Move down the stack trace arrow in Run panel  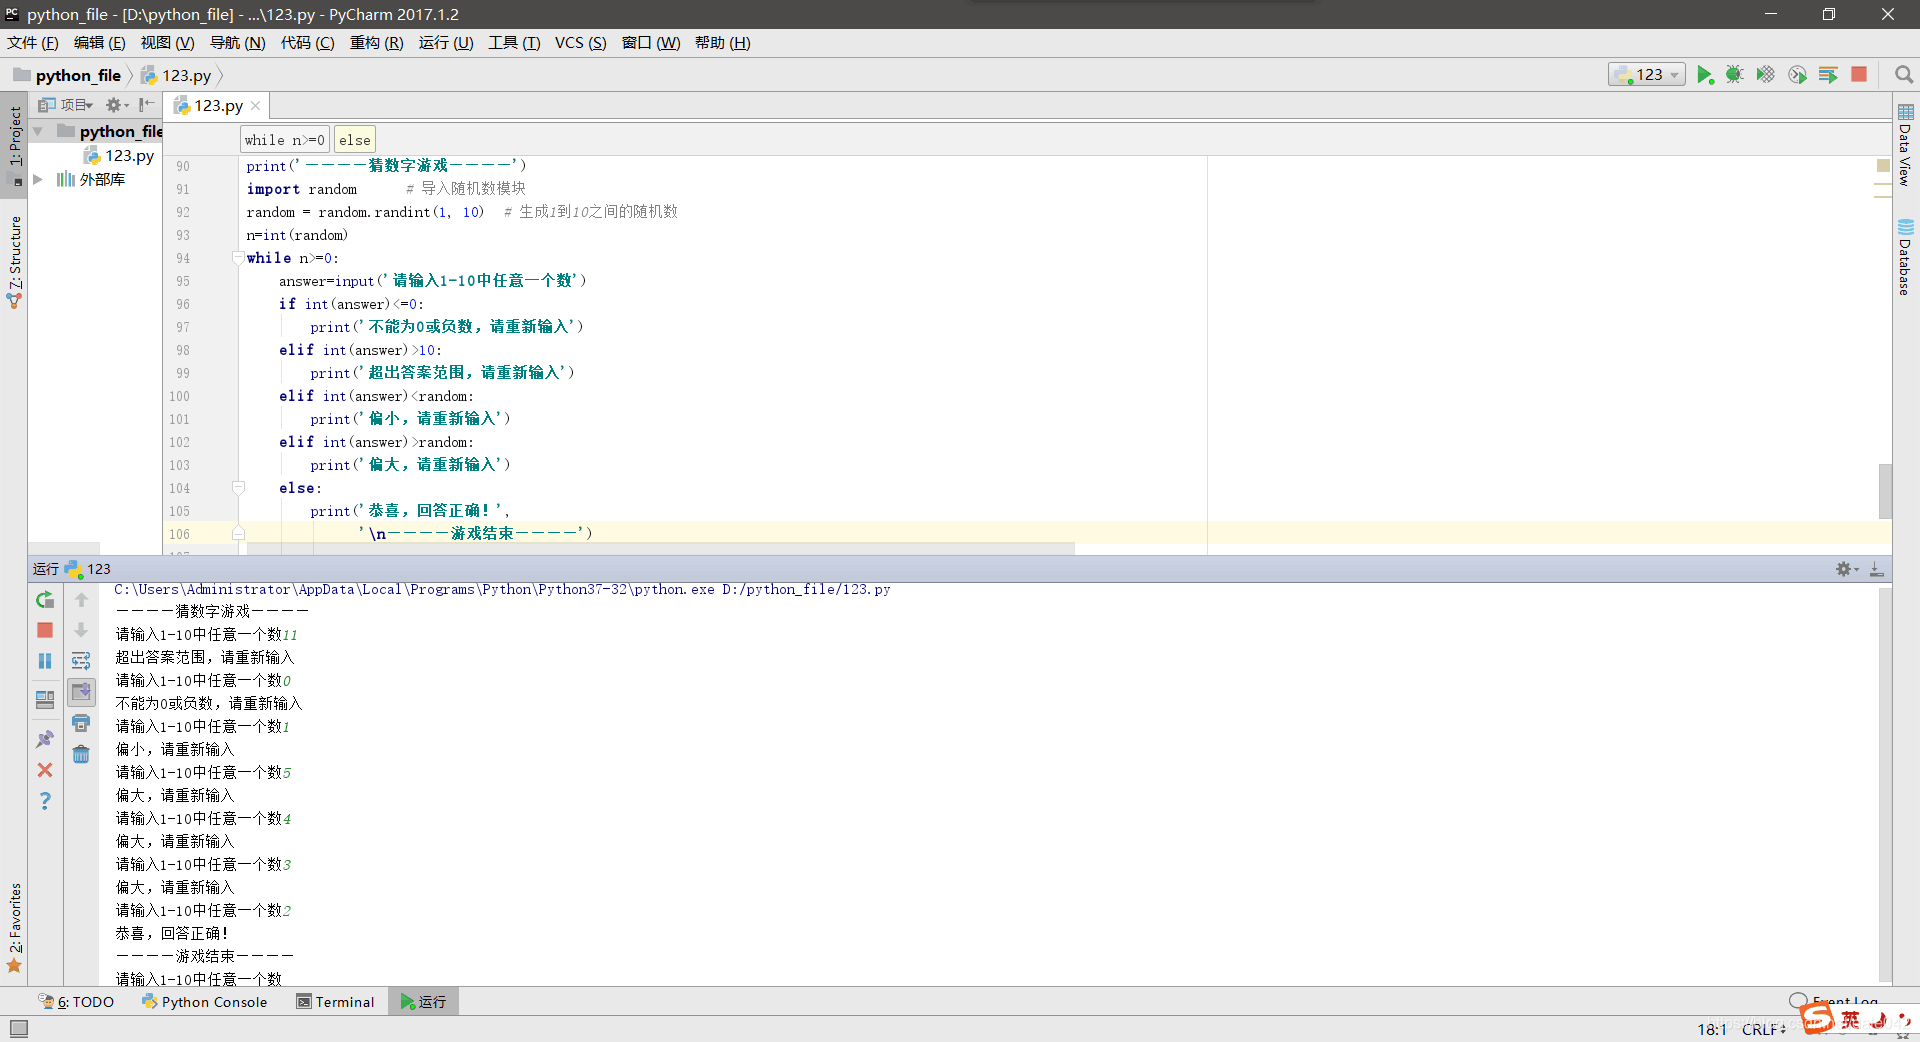[81, 630]
